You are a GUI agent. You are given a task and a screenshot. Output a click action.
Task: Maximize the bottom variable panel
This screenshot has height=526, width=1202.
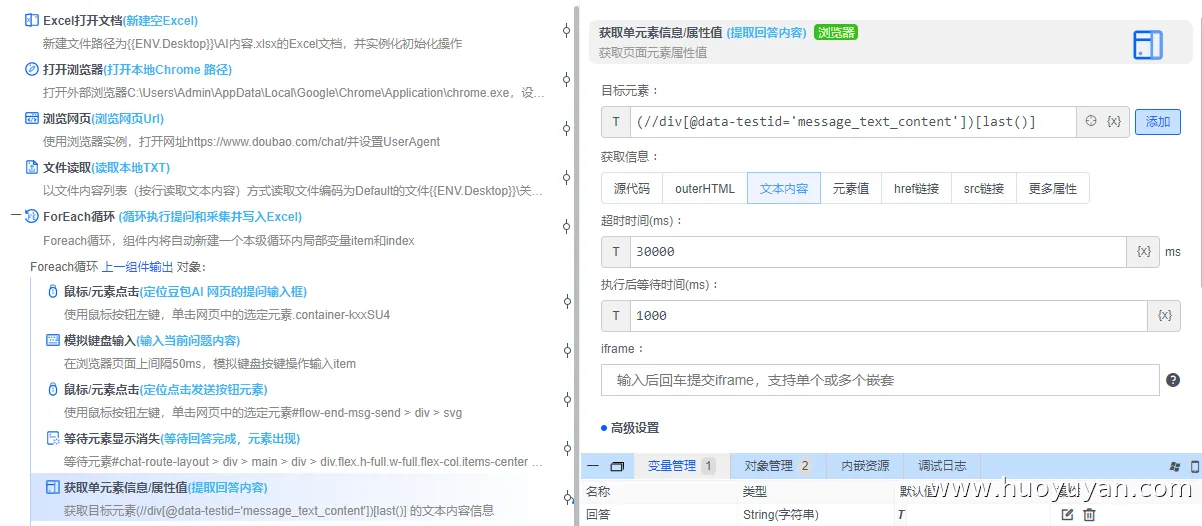coord(617,466)
